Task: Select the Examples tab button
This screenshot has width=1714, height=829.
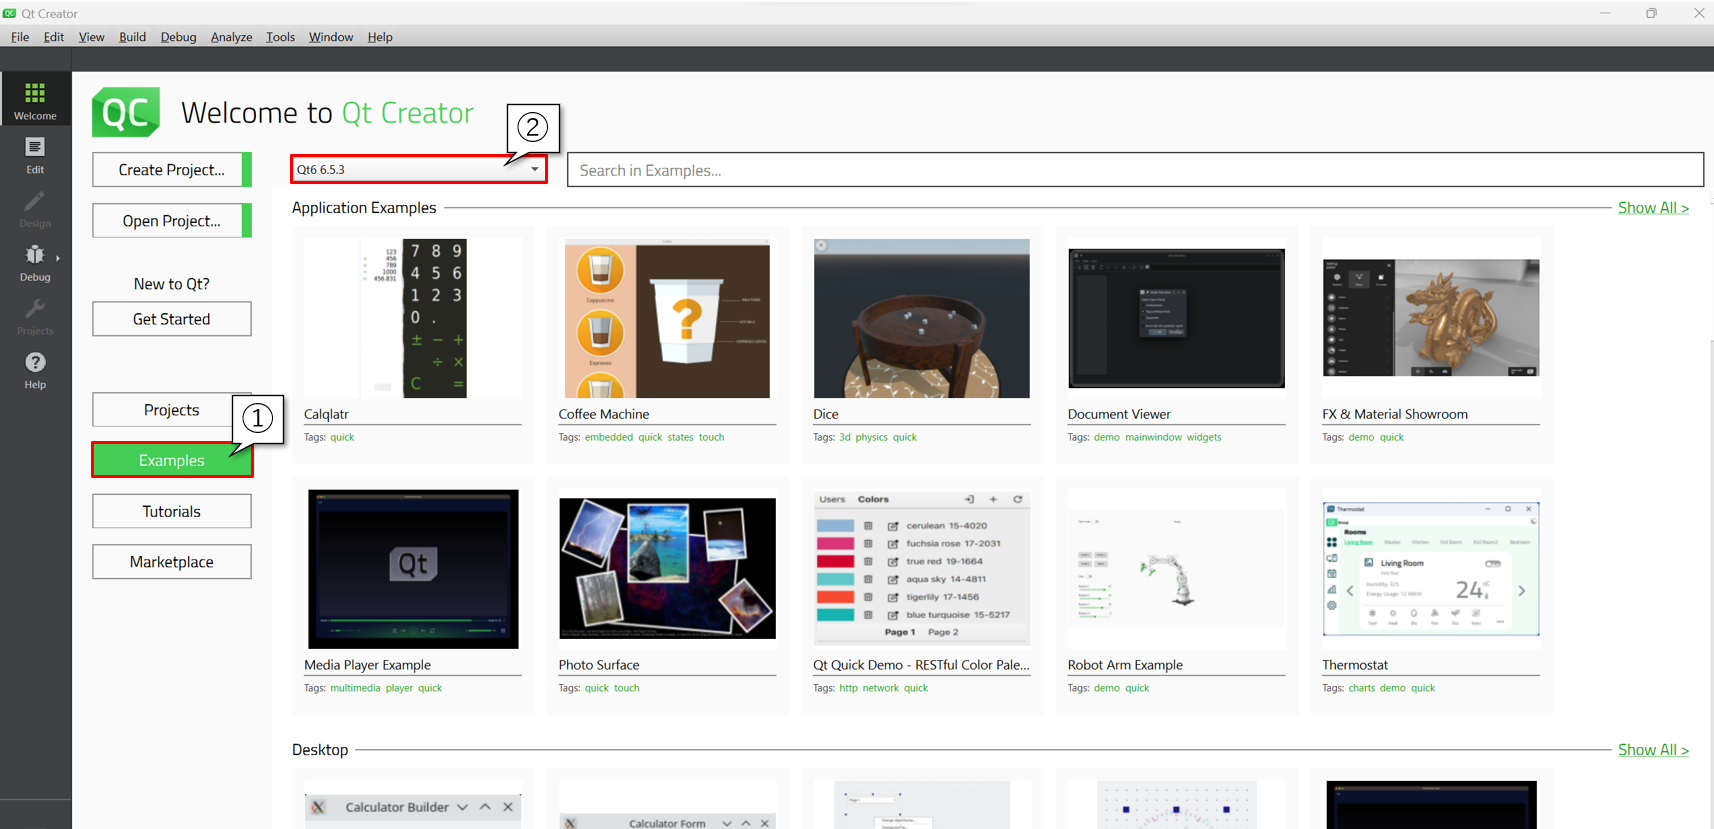Action: click(x=171, y=460)
